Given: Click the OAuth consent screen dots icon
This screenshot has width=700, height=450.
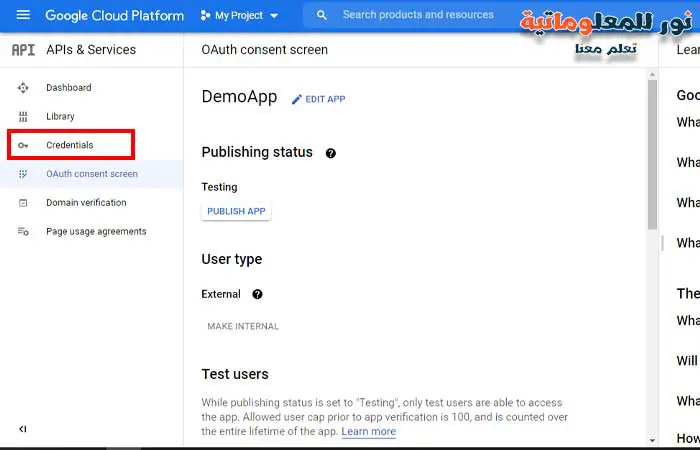Looking at the screenshot, I should pos(23,174).
